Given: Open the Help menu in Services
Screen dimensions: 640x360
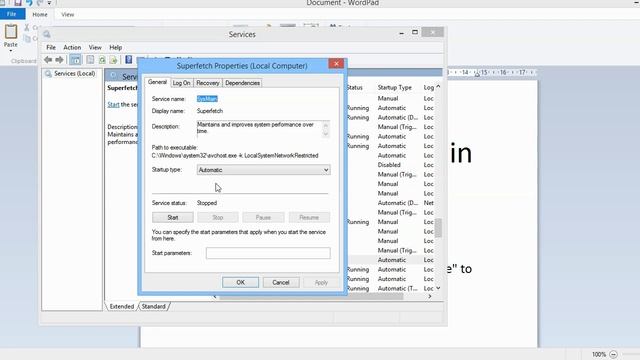Looking at the screenshot, I should click(x=116, y=47).
